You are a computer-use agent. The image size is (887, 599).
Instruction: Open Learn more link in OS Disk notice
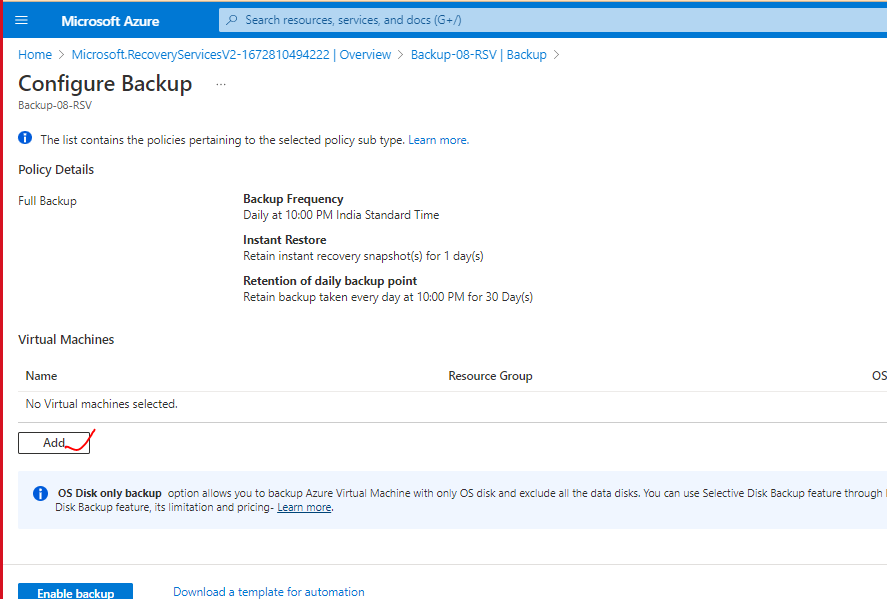pyautogui.click(x=304, y=507)
